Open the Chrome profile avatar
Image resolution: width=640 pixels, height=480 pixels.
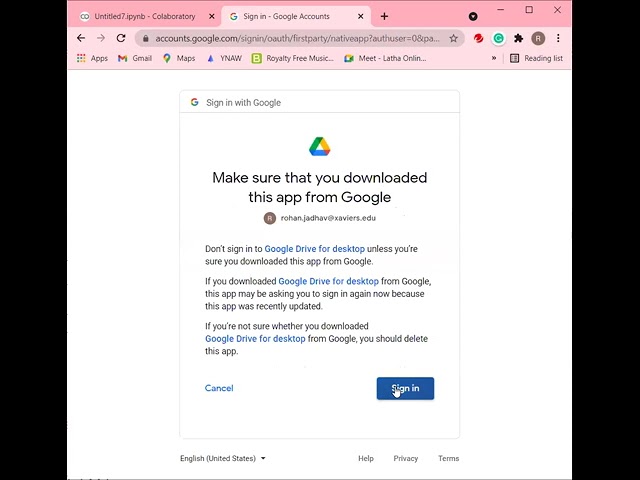point(538,38)
